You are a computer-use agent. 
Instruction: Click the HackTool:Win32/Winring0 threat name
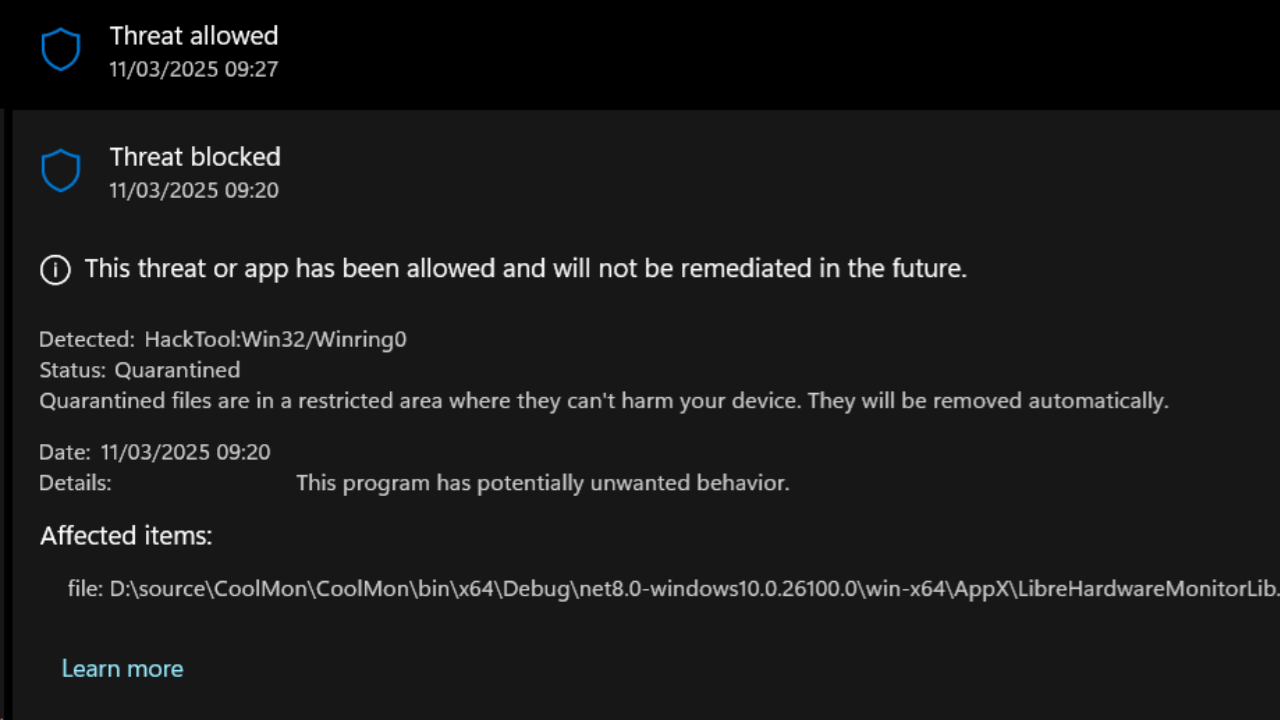point(275,339)
